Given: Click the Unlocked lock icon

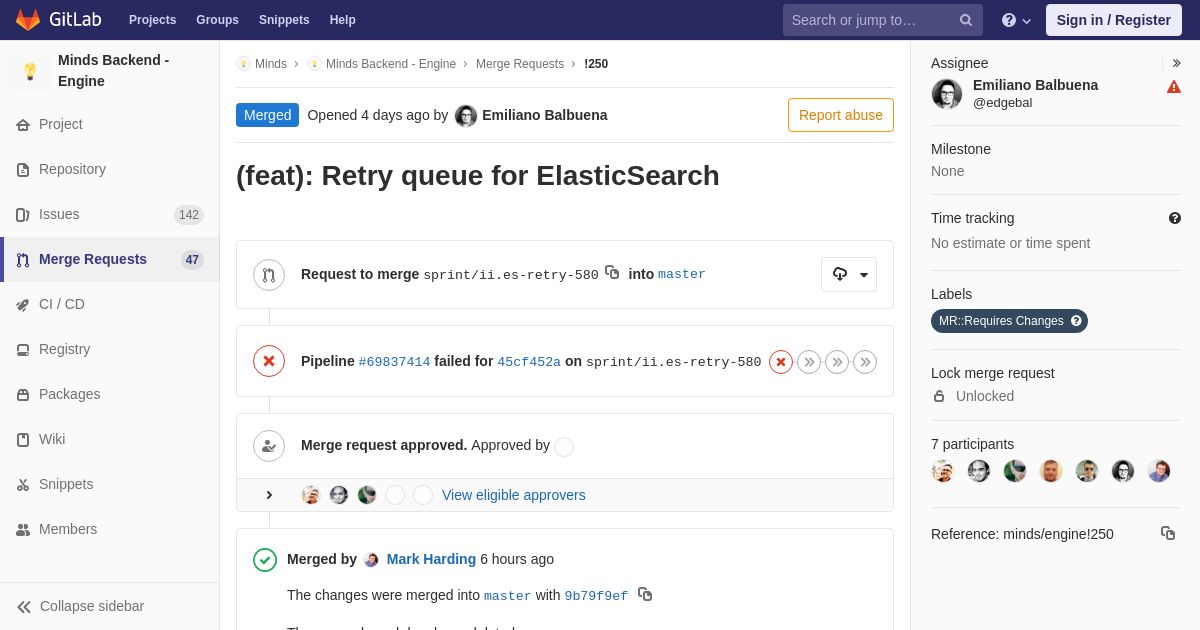Looking at the screenshot, I should click(939, 396).
